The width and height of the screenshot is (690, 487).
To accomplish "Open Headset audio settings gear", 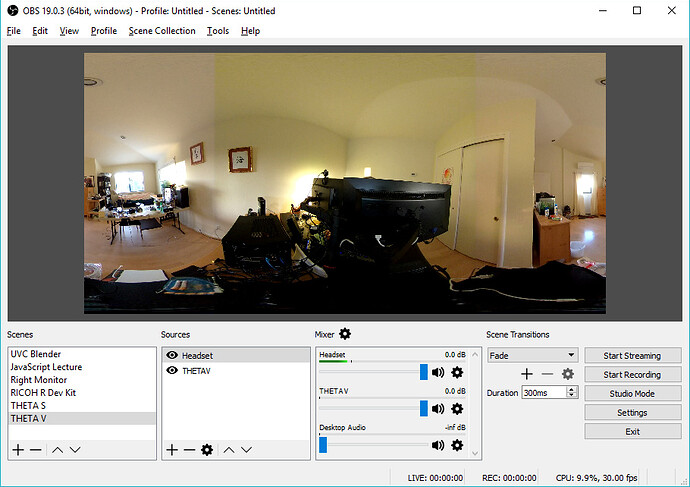I will coord(457,373).
